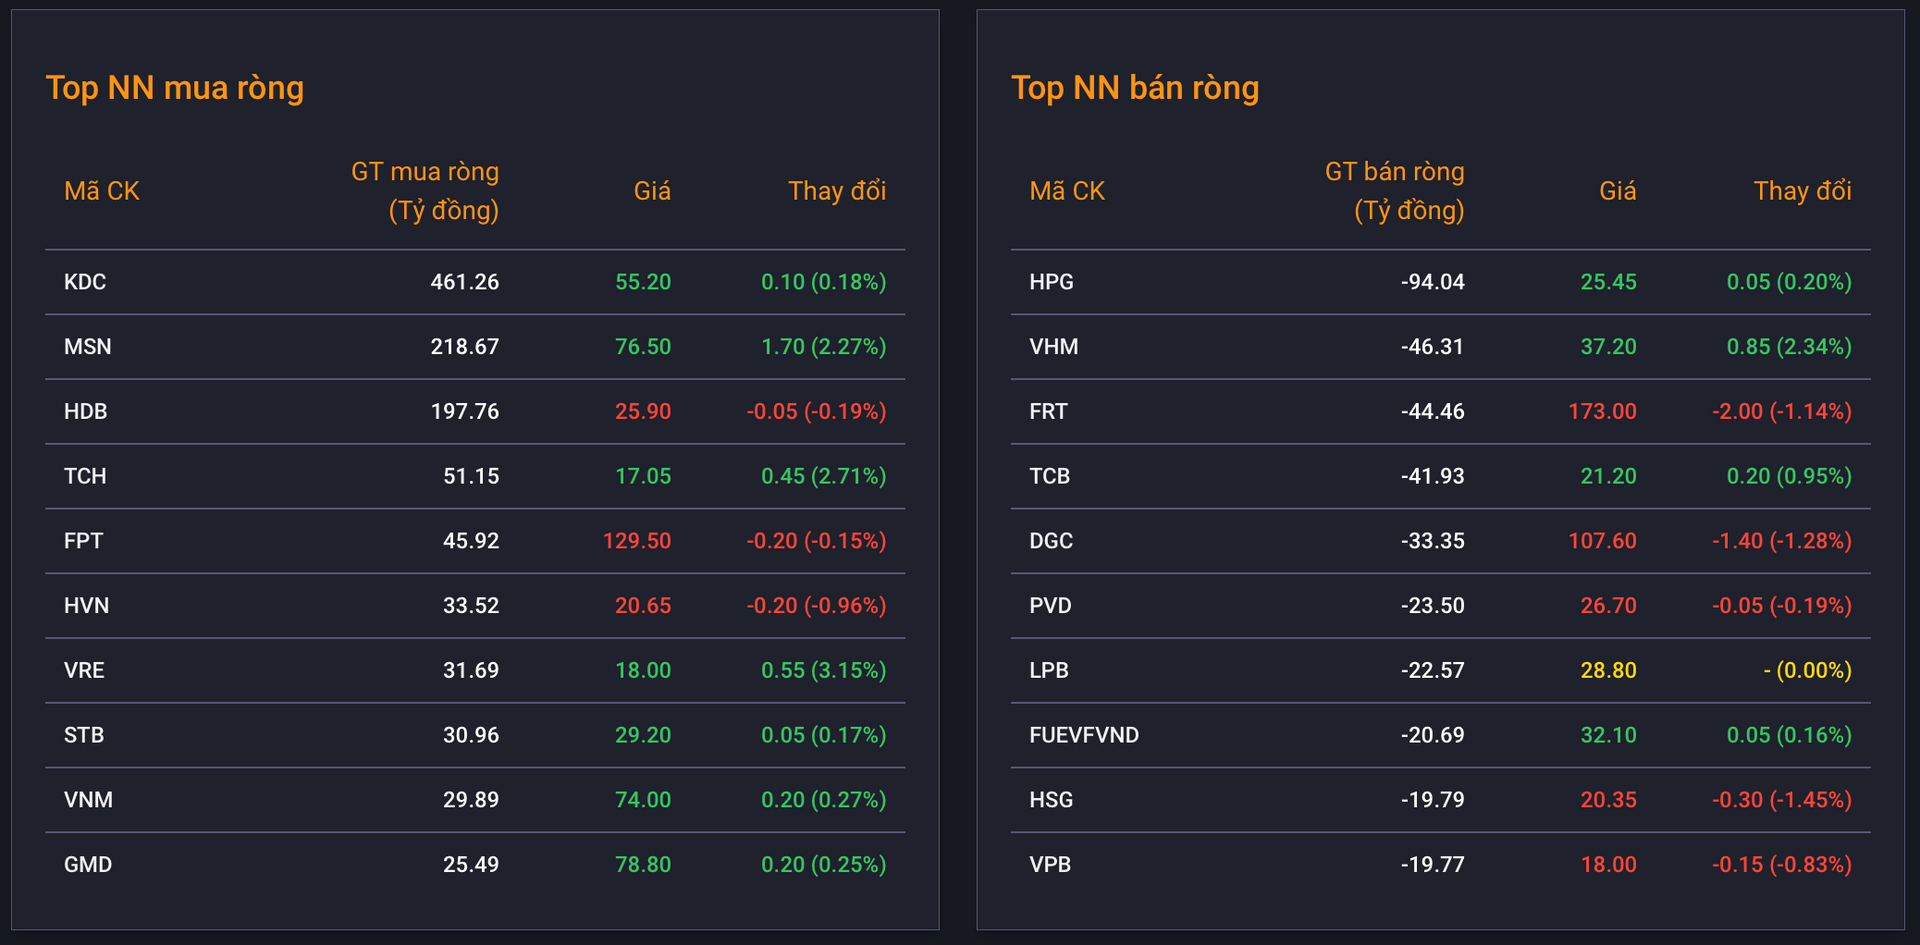Click MSN change 1.70 (2.27%)
This screenshot has width=1920, height=945.
tap(824, 347)
